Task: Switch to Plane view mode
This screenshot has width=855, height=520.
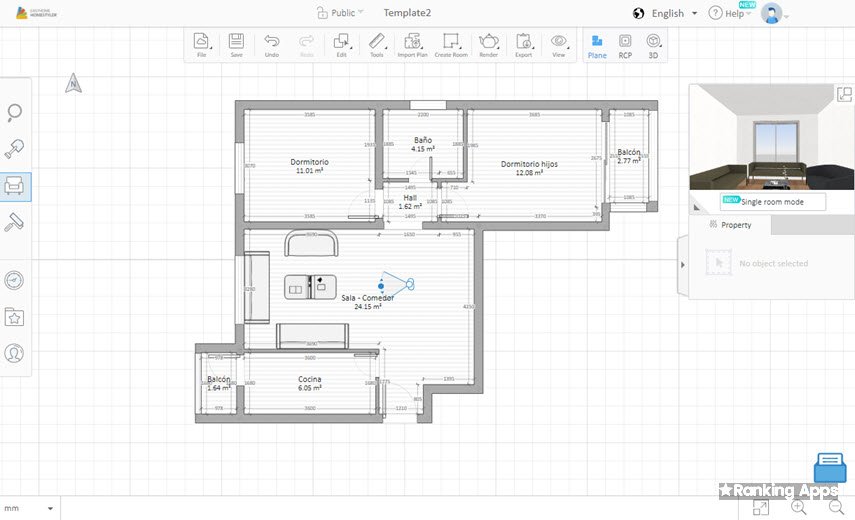Action: point(597,45)
